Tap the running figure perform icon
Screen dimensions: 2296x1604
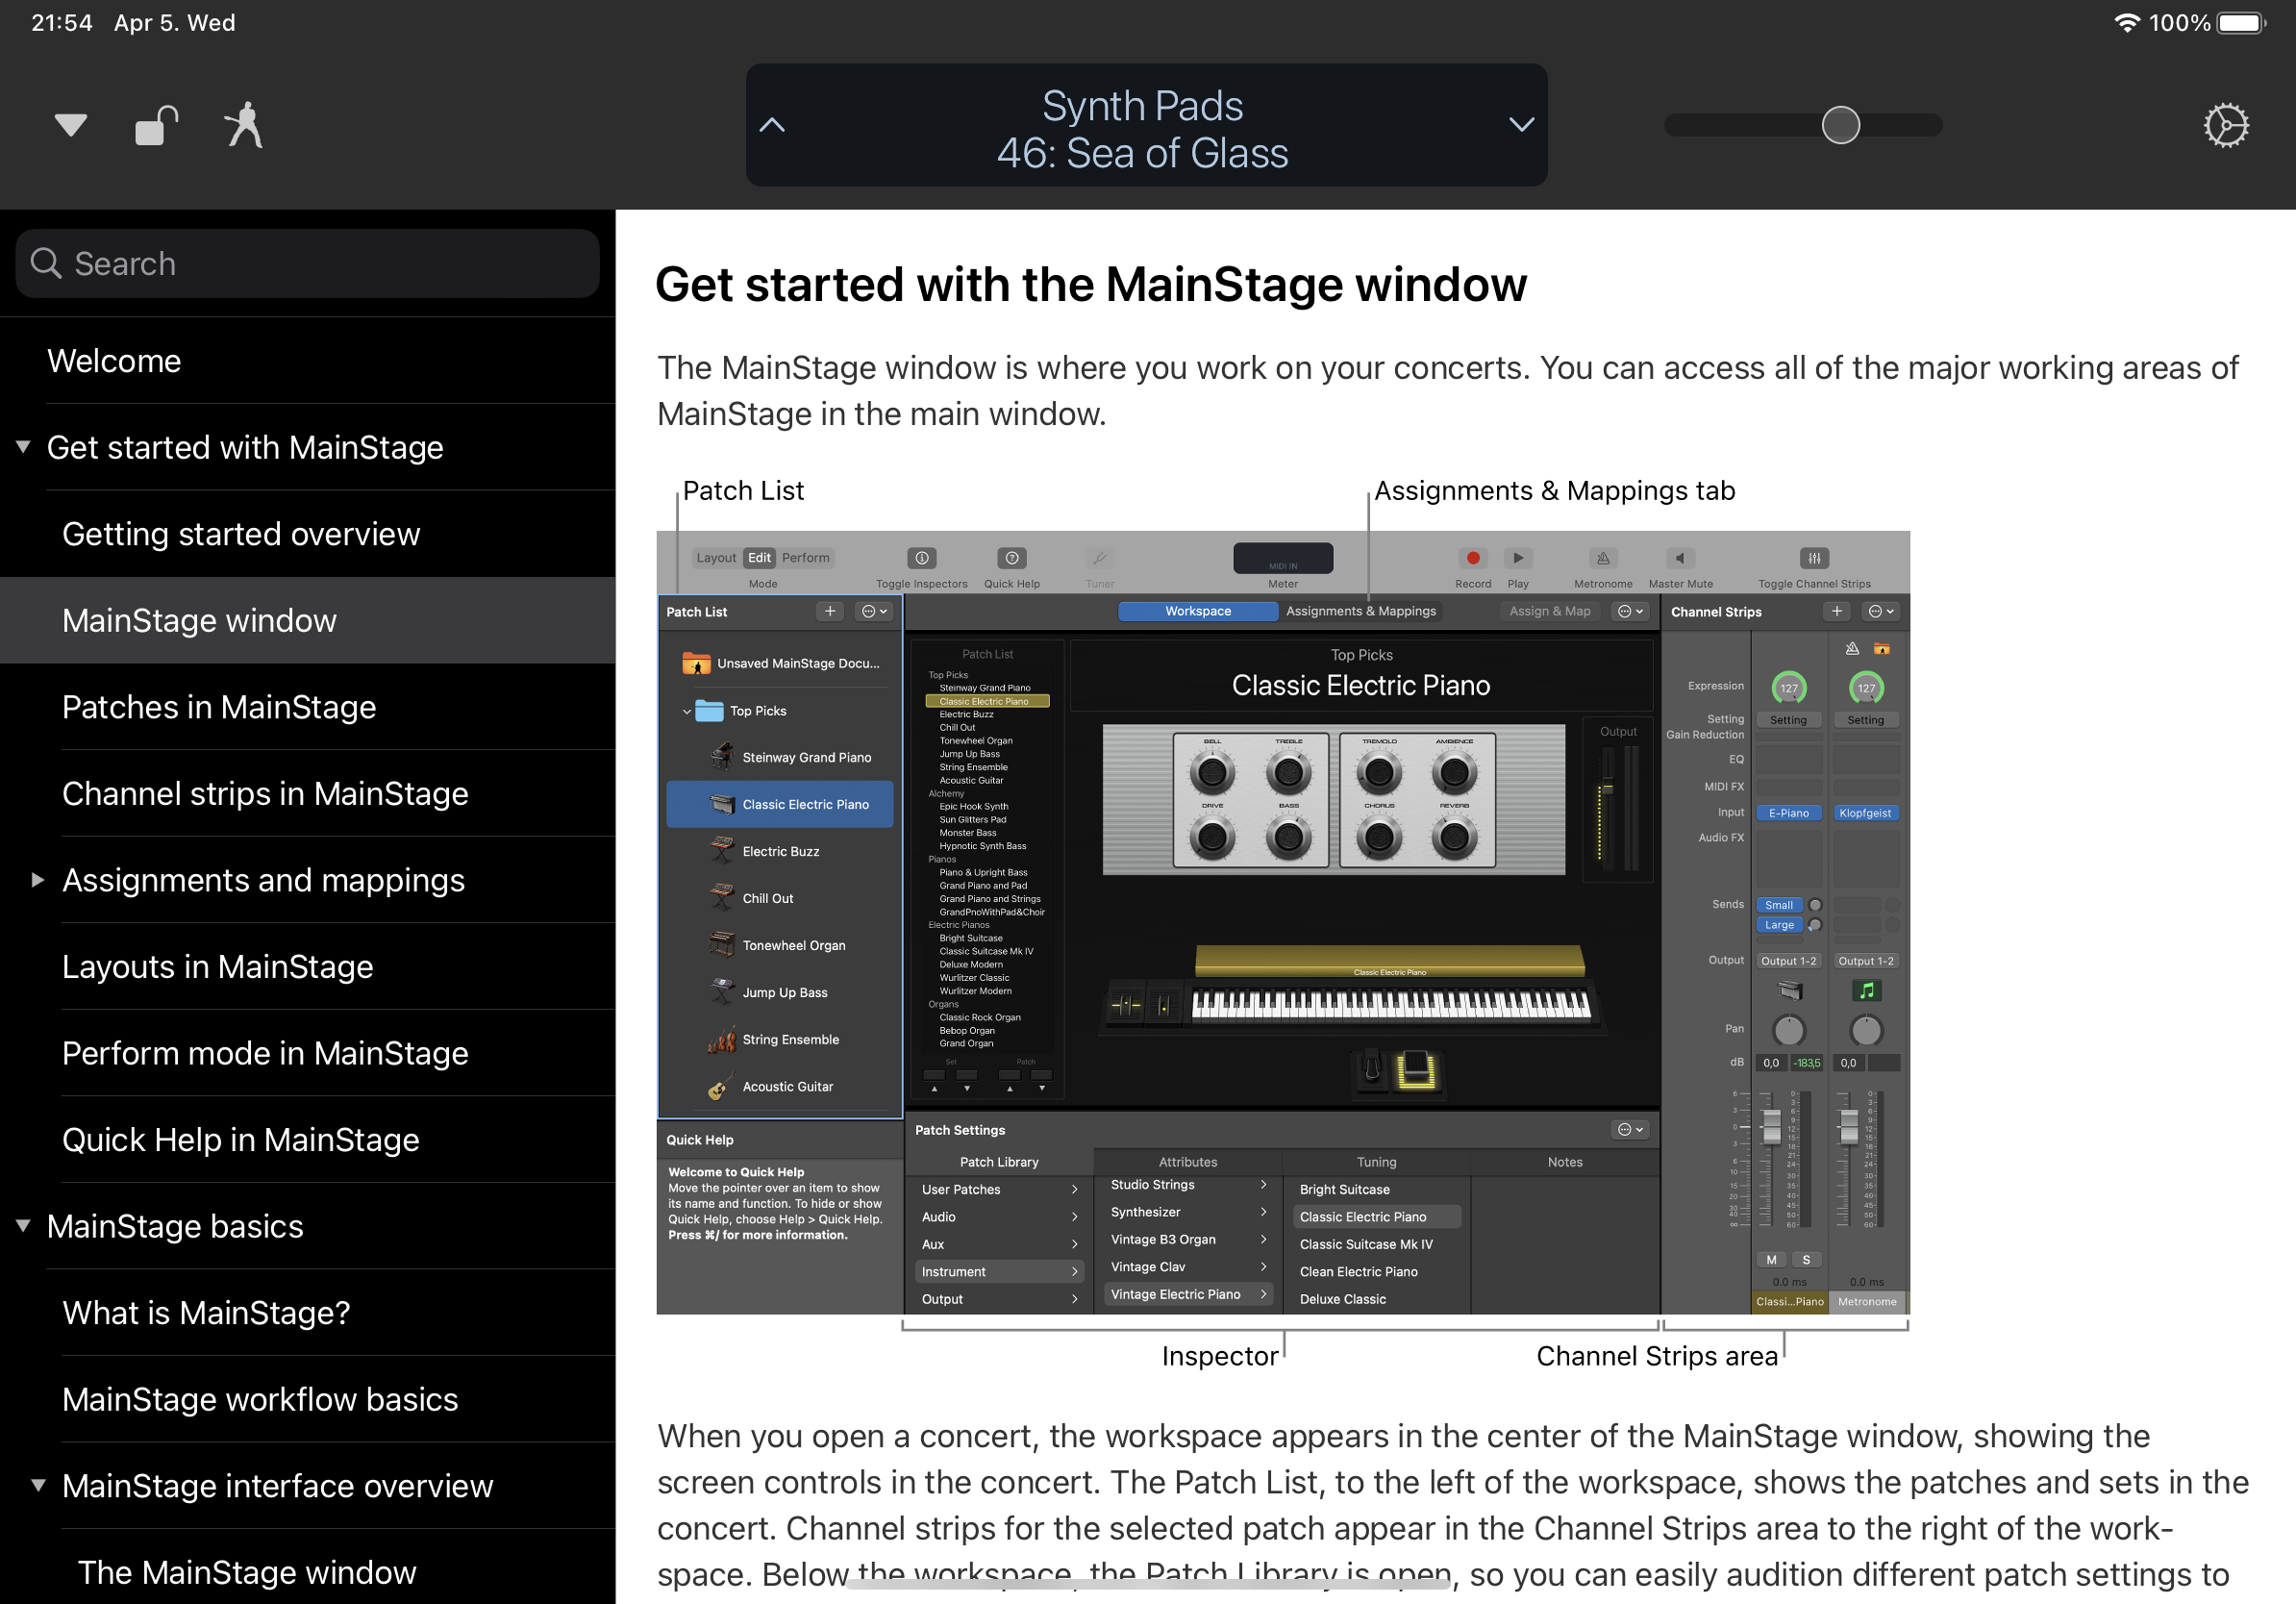point(243,126)
